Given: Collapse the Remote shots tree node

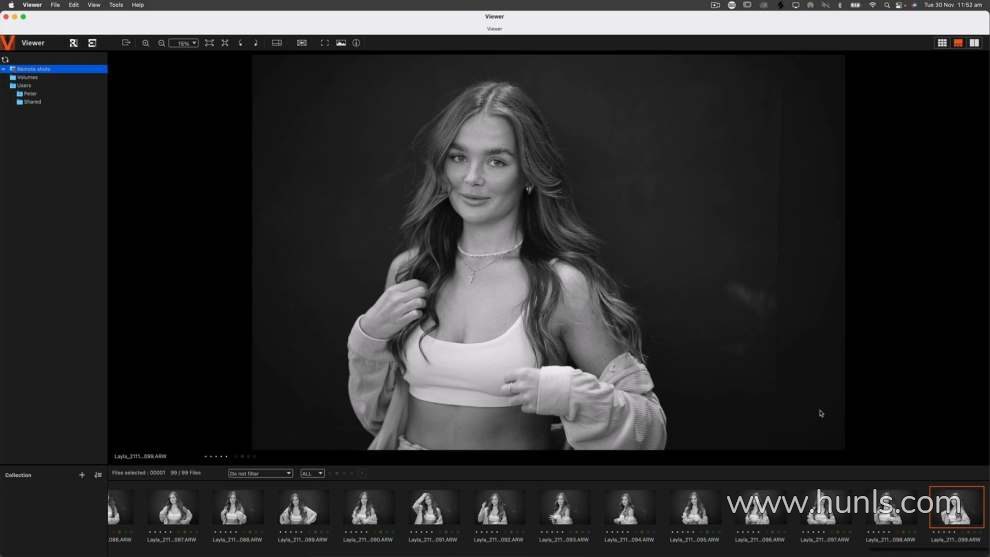Looking at the screenshot, I should 4,69.
